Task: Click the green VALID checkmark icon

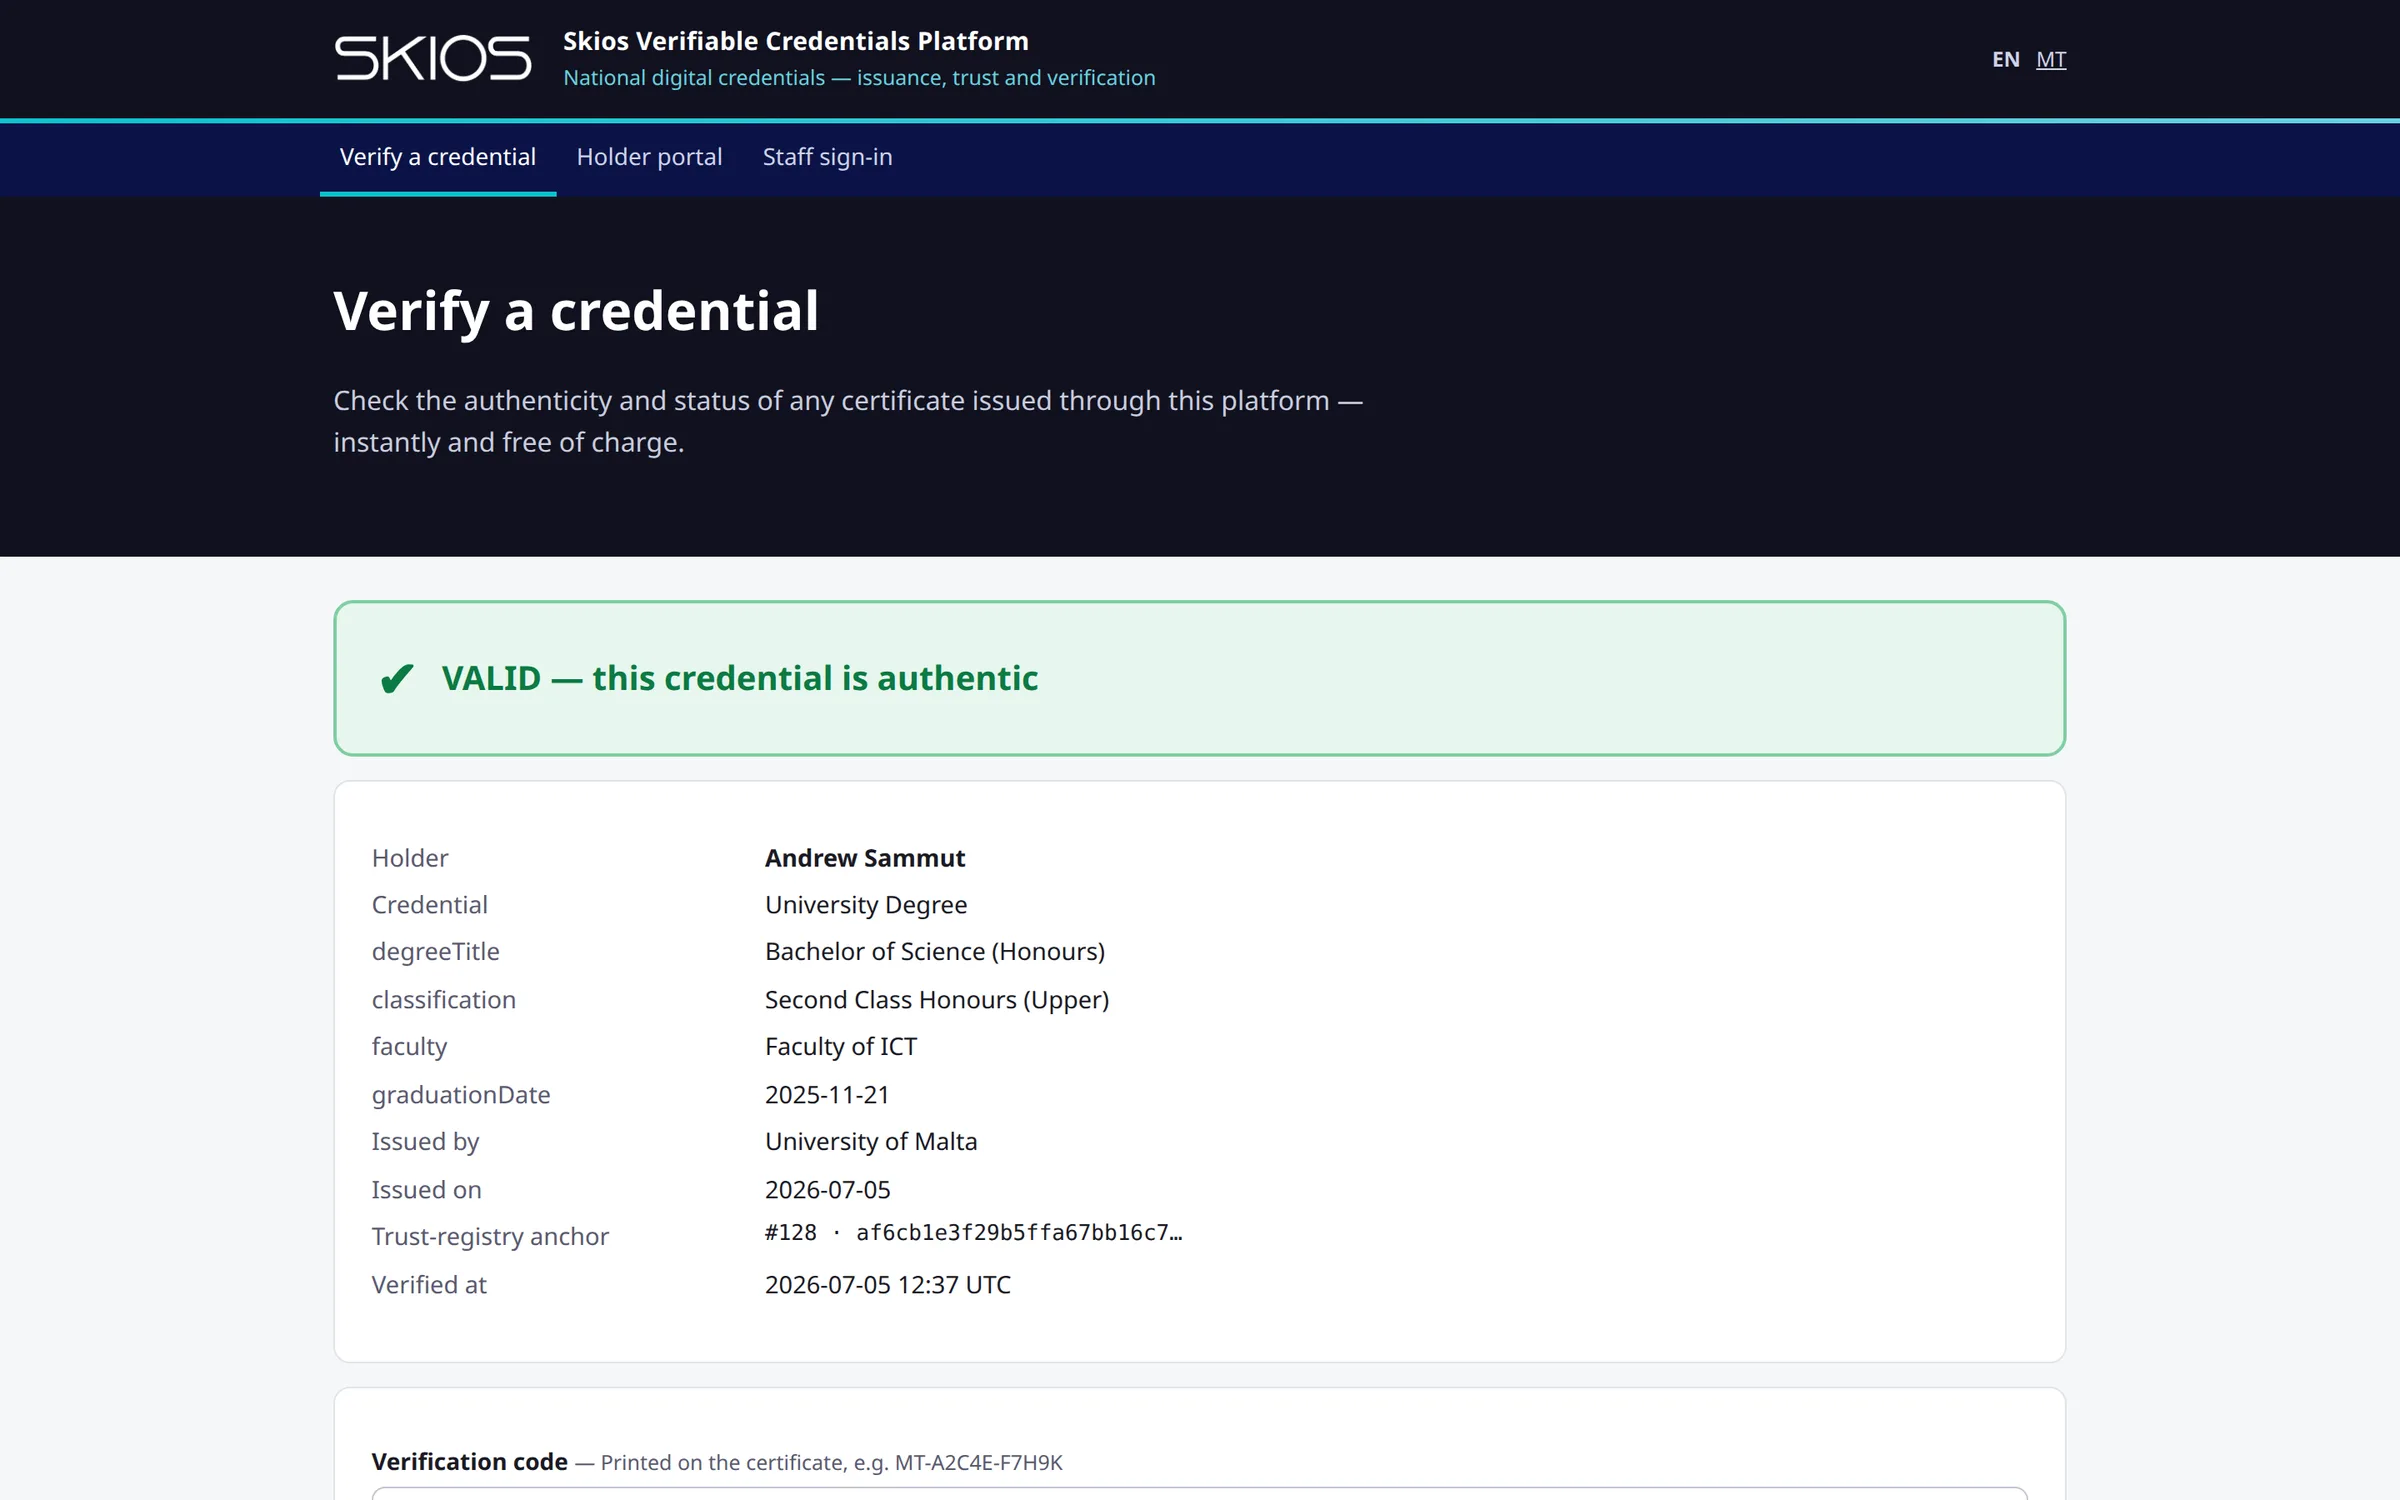Action: (x=396, y=679)
